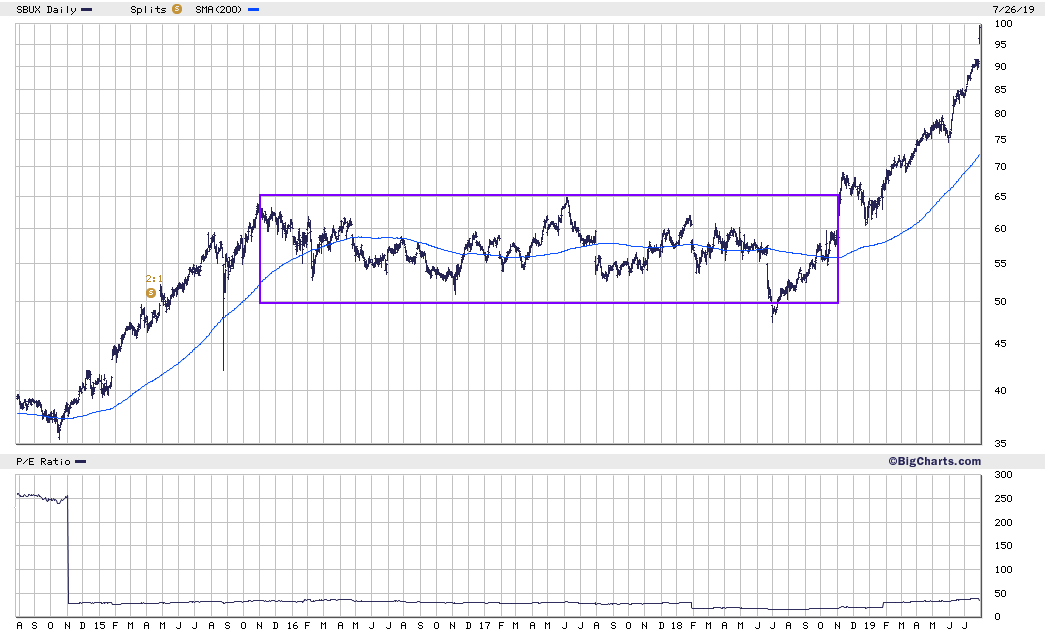Click the 50 label on the price axis
Image resolution: width=1045 pixels, height=635 pixels.
point(1000,301)
